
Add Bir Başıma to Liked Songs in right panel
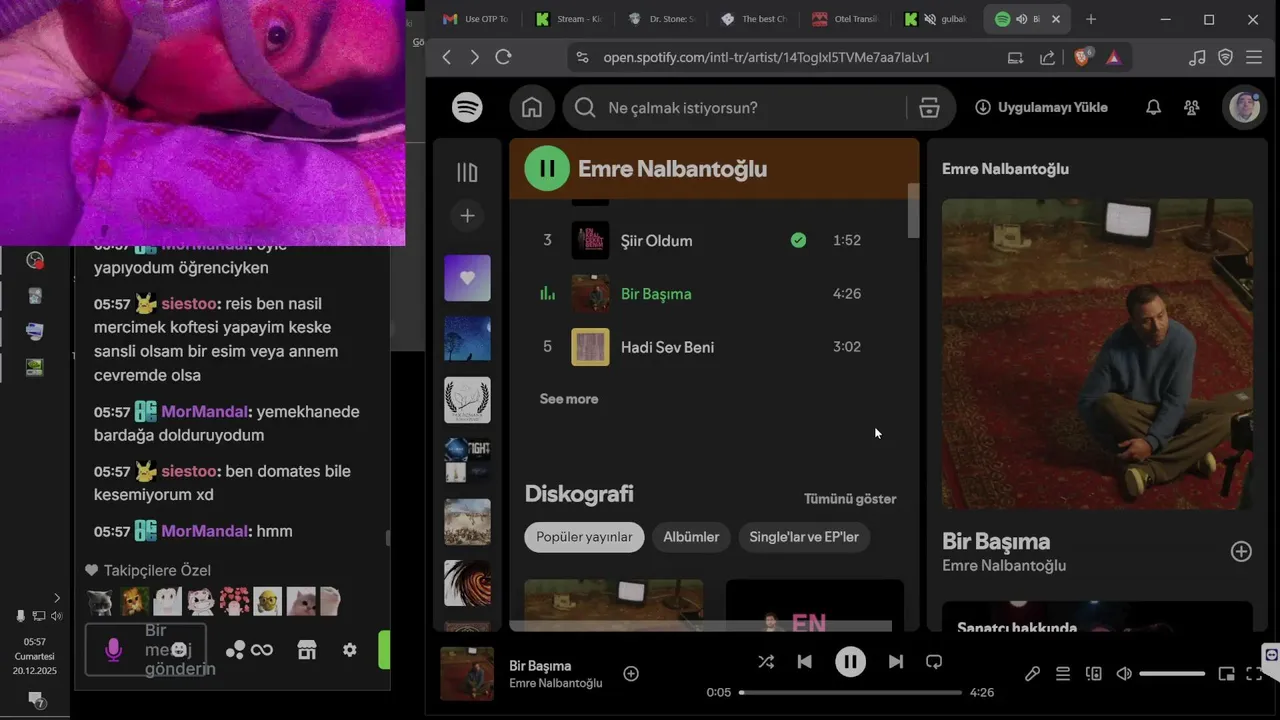click(1241, 551)
